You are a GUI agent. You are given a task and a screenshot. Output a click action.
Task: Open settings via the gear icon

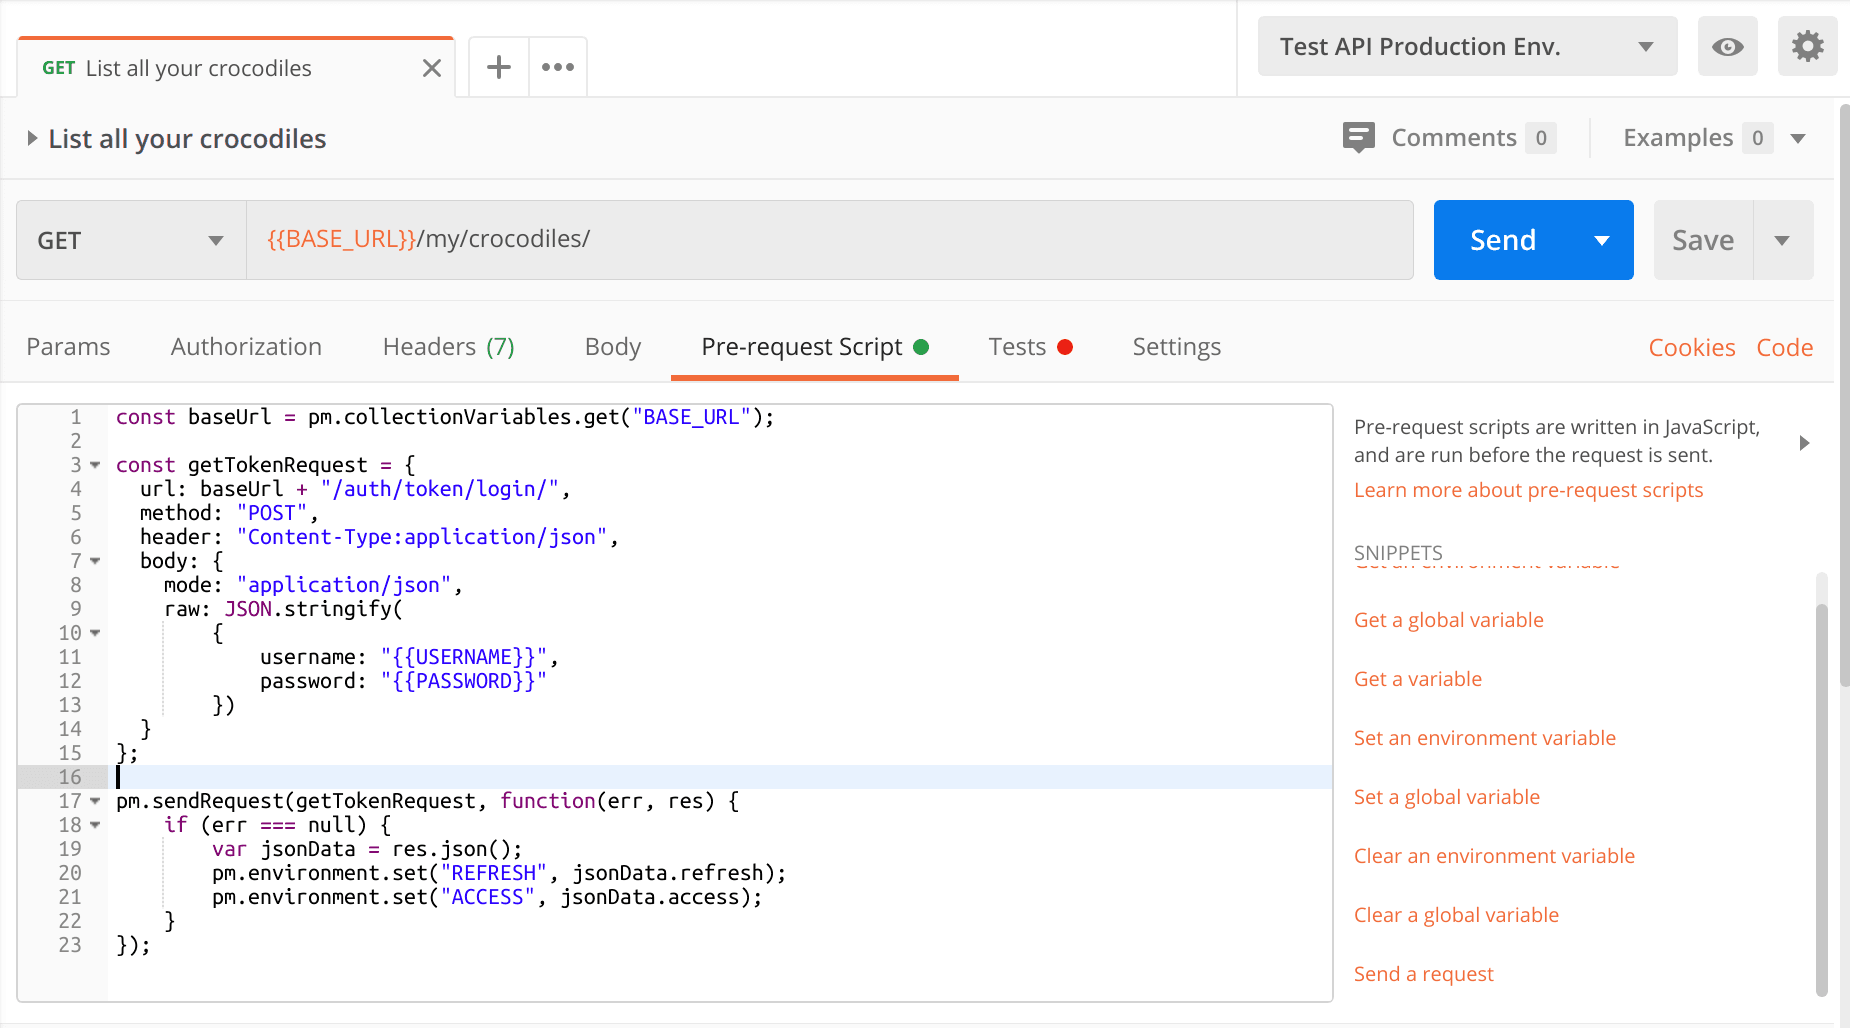pyautogui.click(x=1807, y=46)
